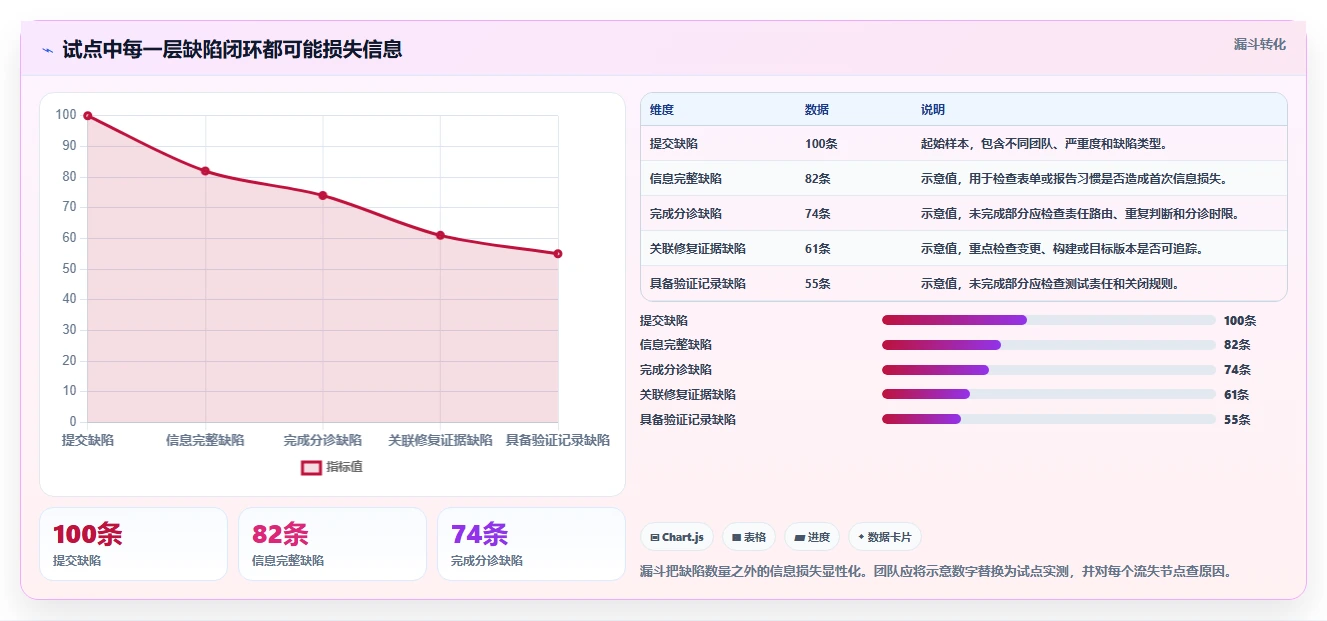Click the chart data point at 100
Screen dimensions: 1327x621
[88, 116]
